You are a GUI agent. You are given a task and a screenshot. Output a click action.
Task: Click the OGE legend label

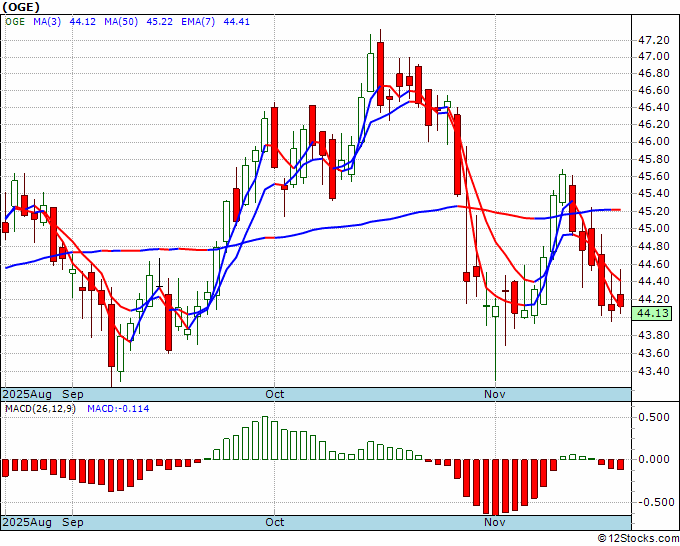[15, 21]
